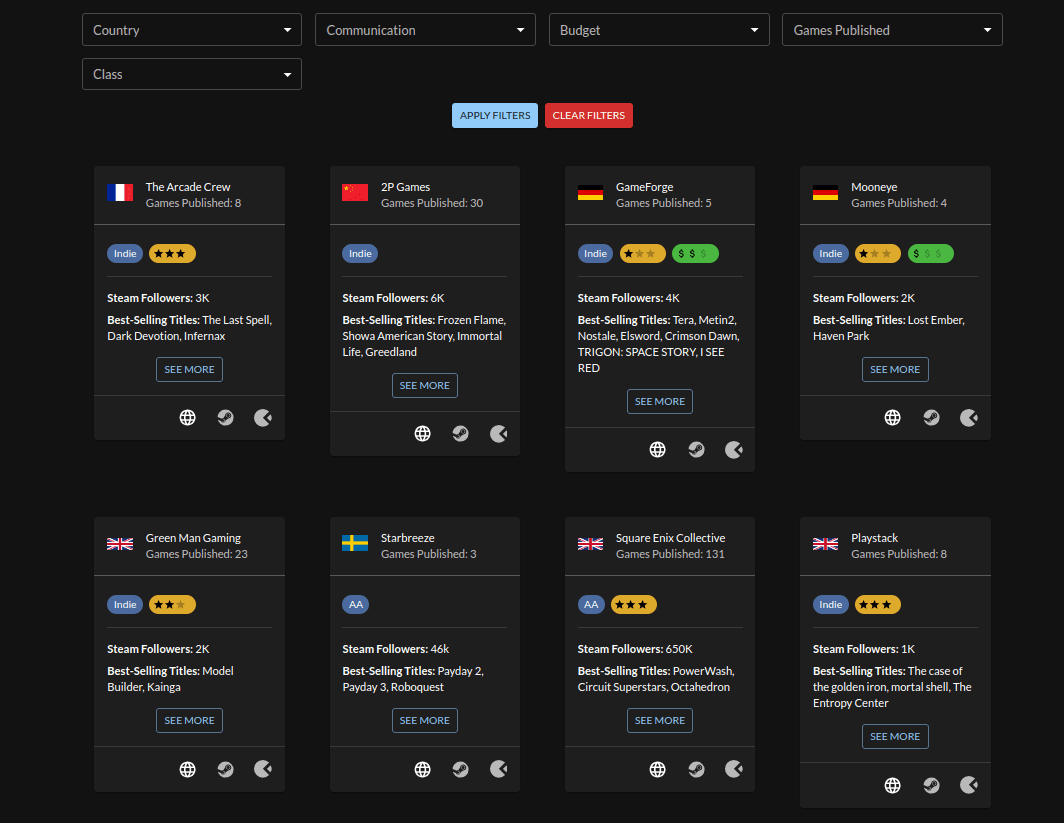Click the Pac-Man-shaped icon on Square Enix Collective card
The image size is (1064, 823).
coord(734,769)
